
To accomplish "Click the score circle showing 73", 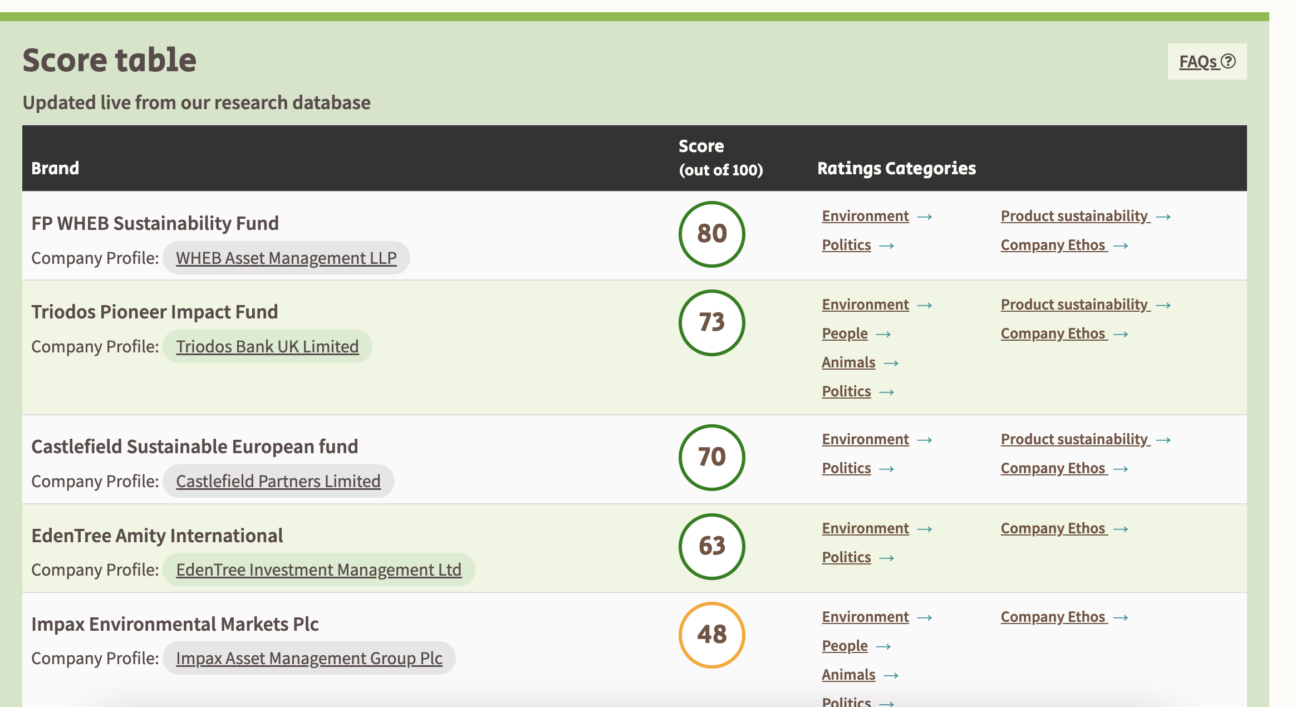I will pos(712,323).
